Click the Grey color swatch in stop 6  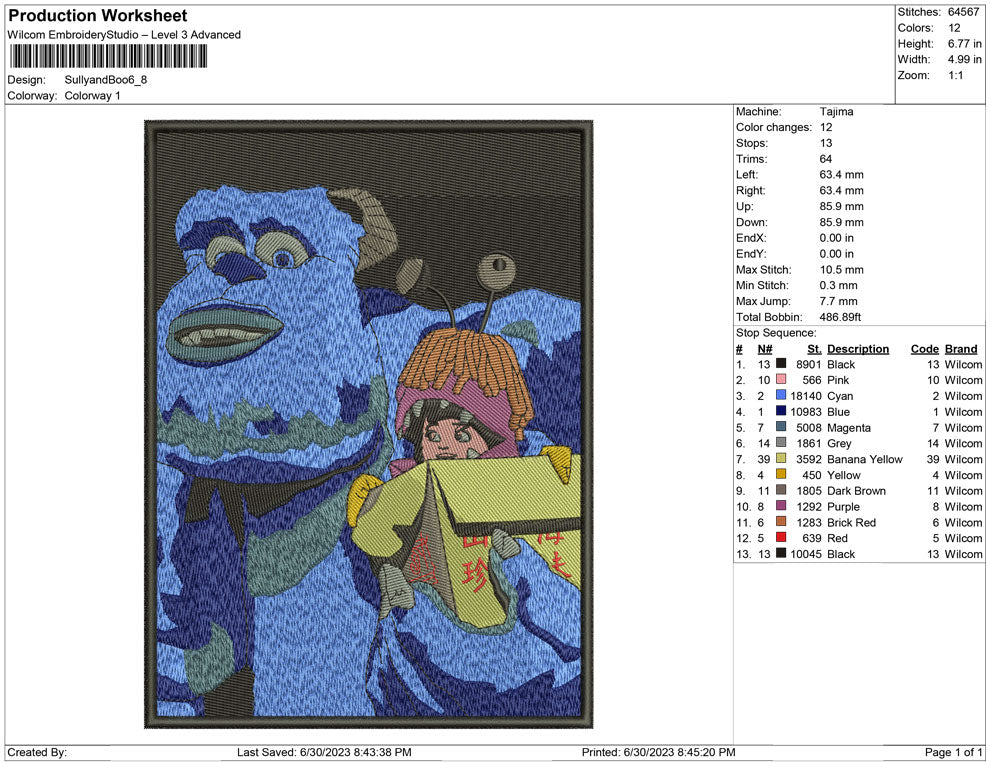tap(781, 443)
